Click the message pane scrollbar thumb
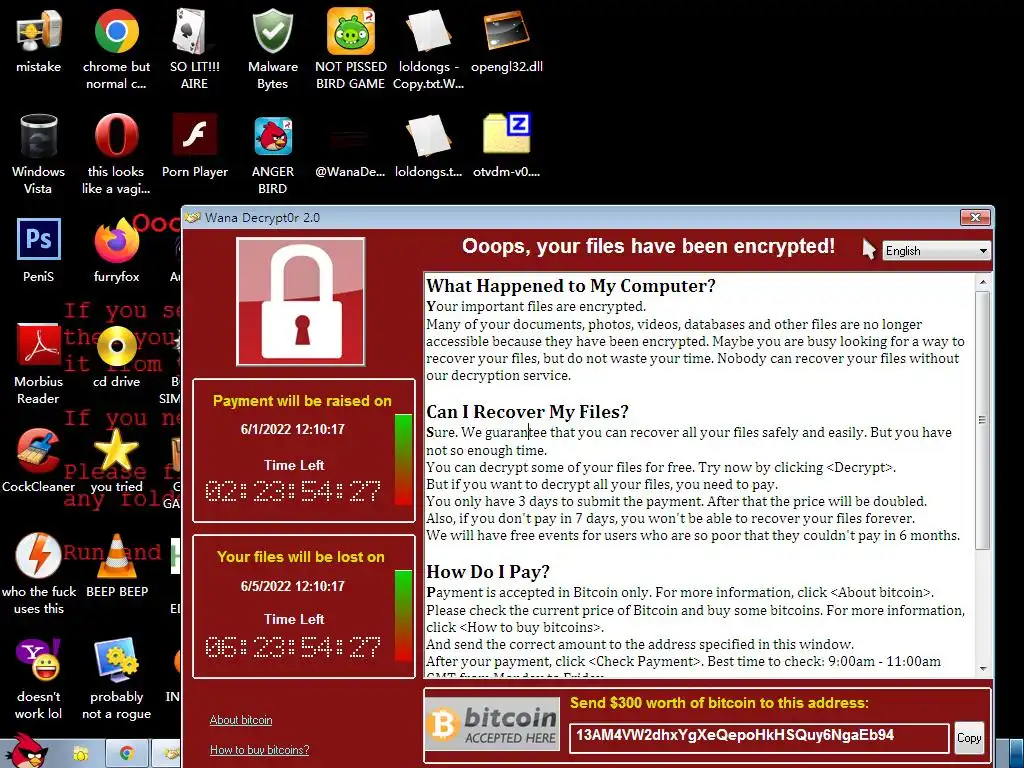1024x768 pixels. pos(983,419)
